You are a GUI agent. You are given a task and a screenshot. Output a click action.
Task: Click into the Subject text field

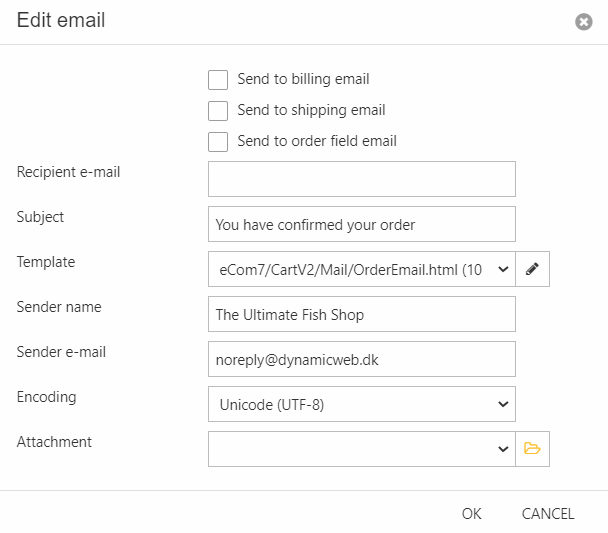(361, 224)
